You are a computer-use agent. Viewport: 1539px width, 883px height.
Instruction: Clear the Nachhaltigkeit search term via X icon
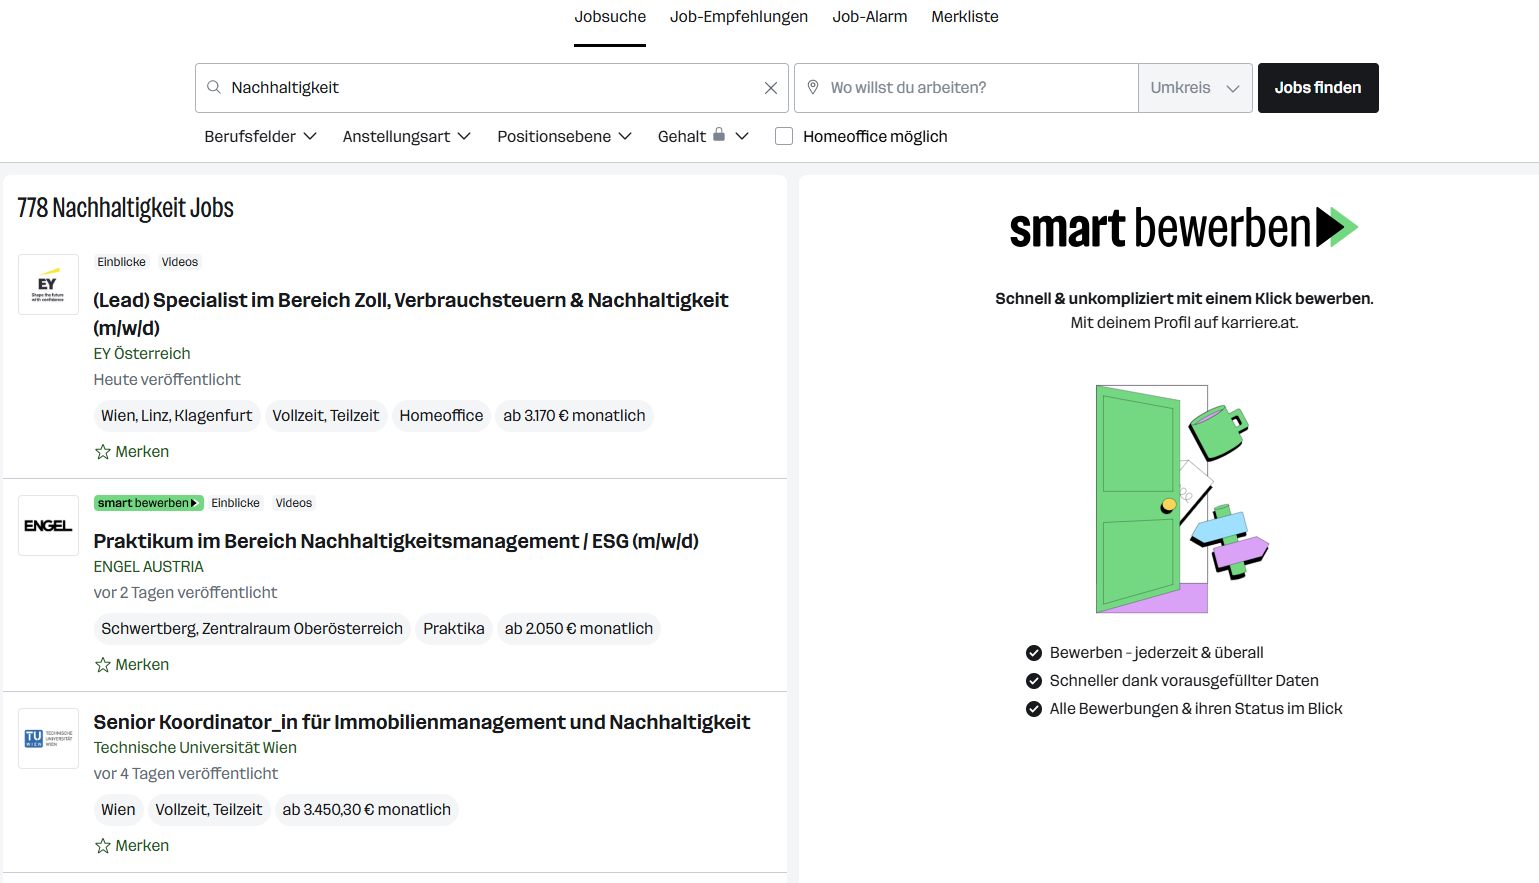click(771, 87)
